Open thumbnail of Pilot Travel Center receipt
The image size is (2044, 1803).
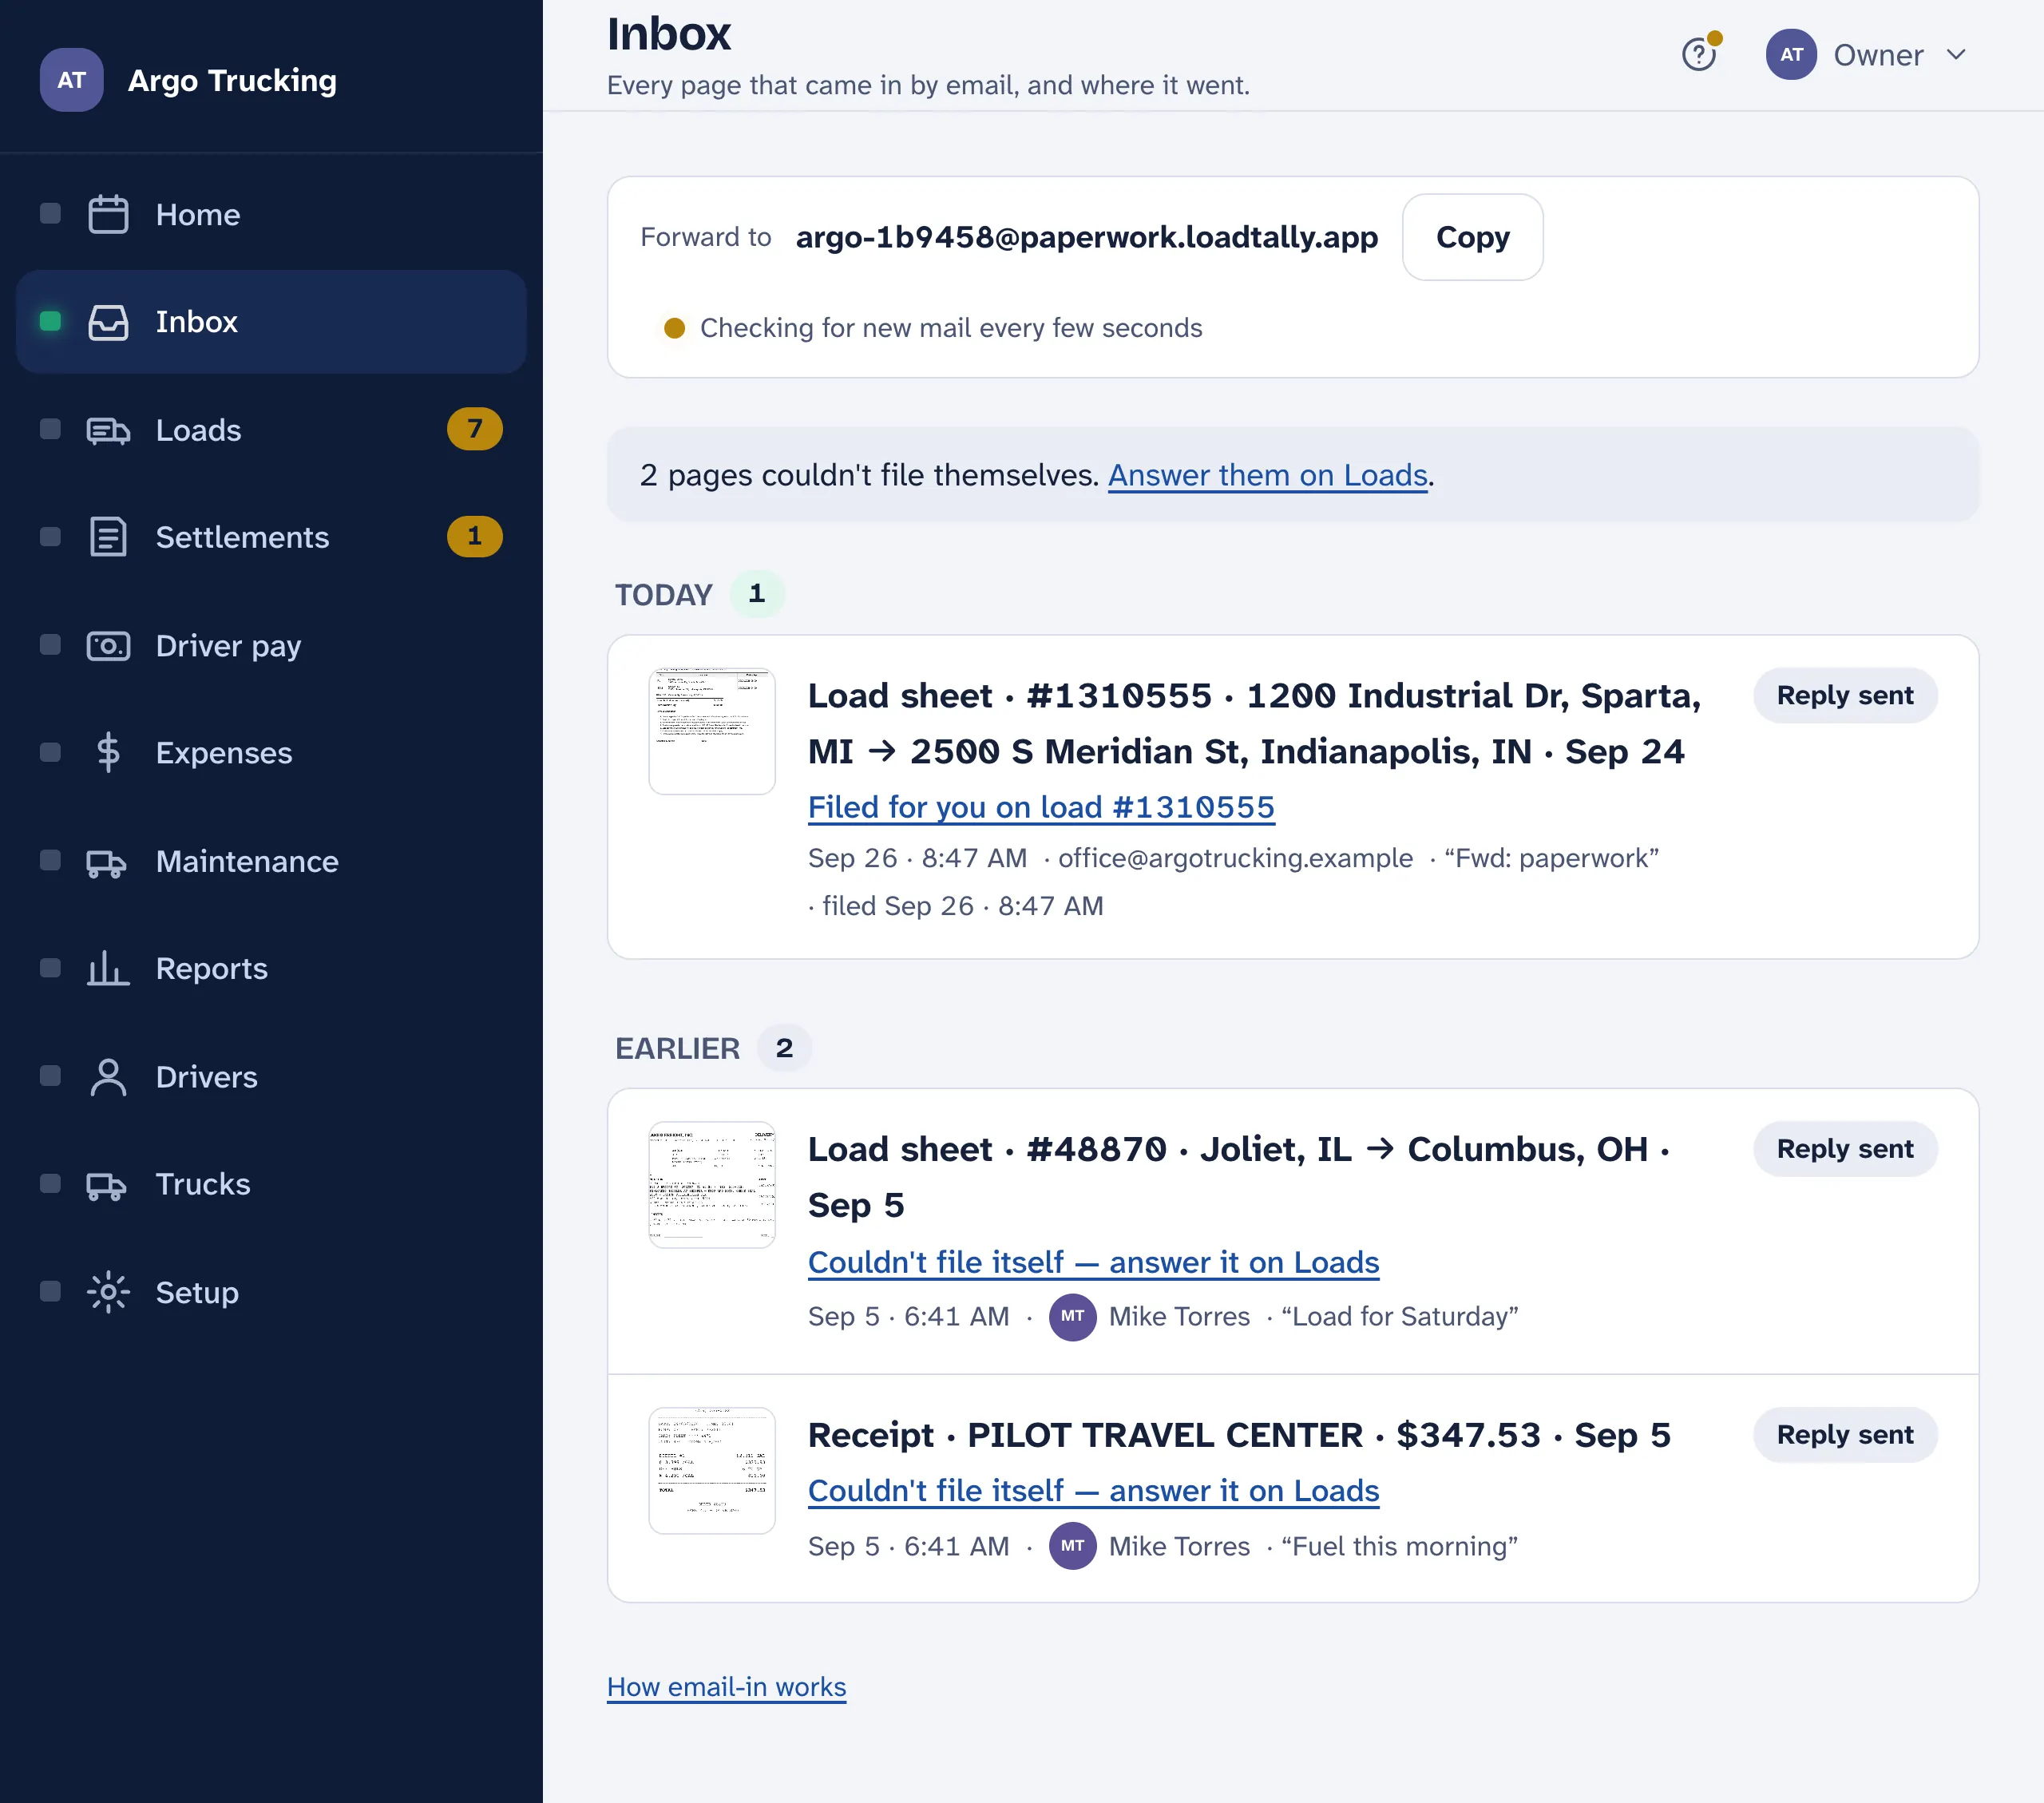pyautogui.click(x=712, y=1470)
